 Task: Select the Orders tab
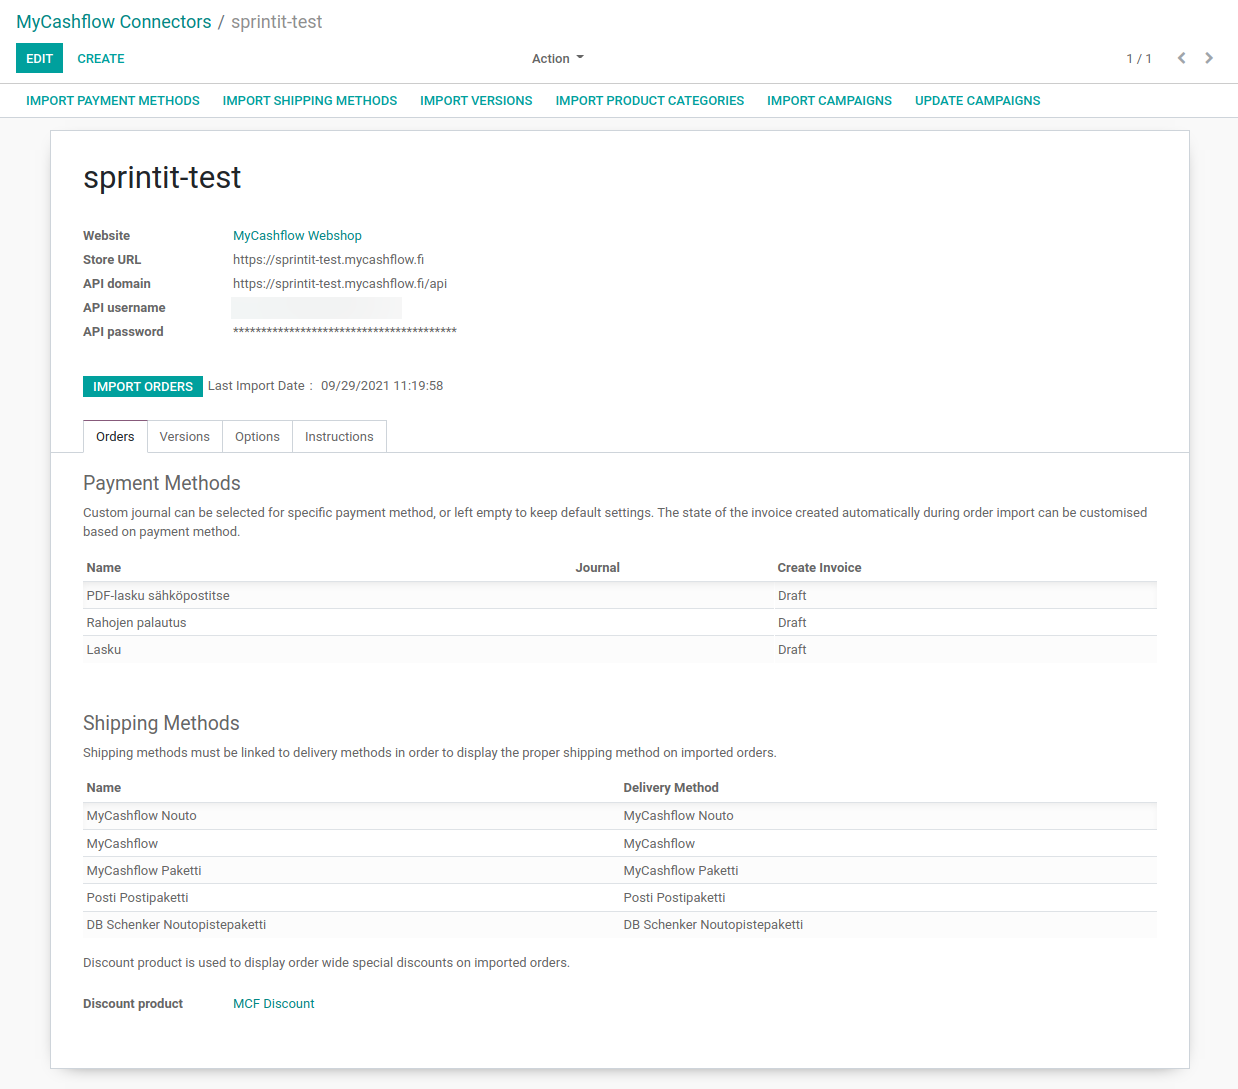pos(115,437)
